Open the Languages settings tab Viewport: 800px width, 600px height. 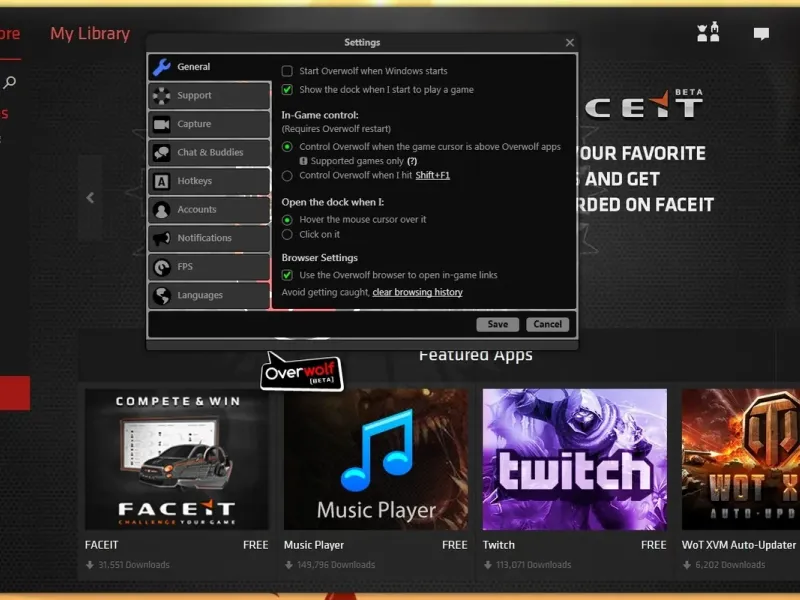tap(210, 295)
